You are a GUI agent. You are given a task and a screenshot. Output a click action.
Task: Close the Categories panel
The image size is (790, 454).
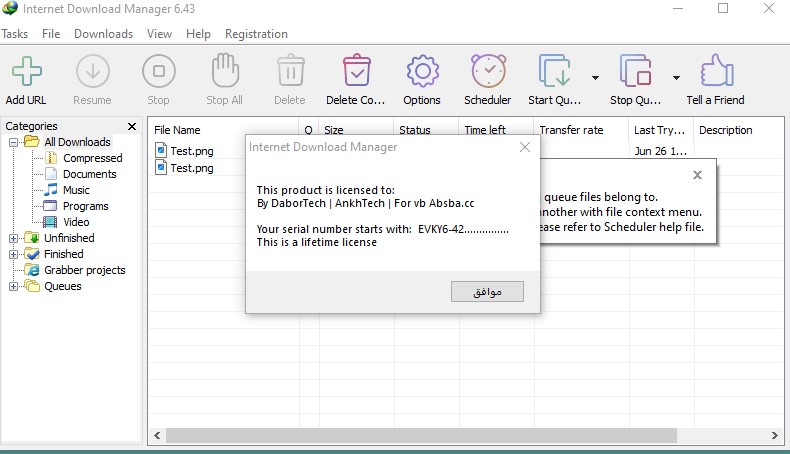tap(132, 126)
